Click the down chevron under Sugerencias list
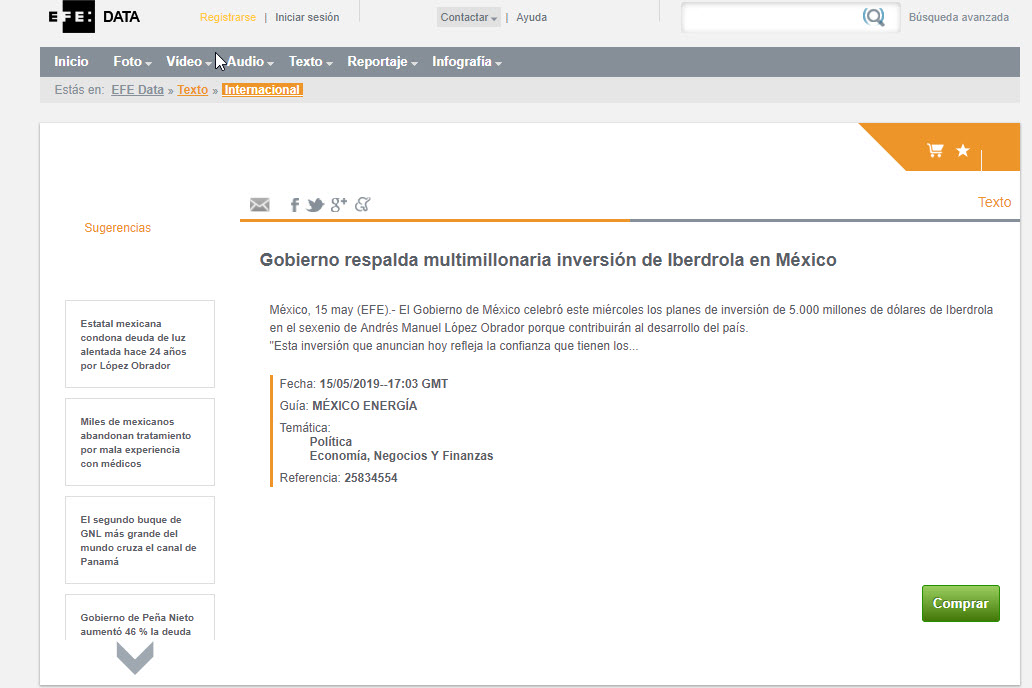Viewport: 1032px width, 688px height. click(135, 658)
